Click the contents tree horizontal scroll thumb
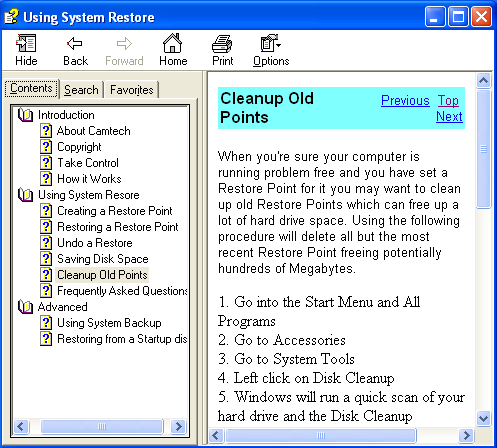 click(x=102, y=426)
